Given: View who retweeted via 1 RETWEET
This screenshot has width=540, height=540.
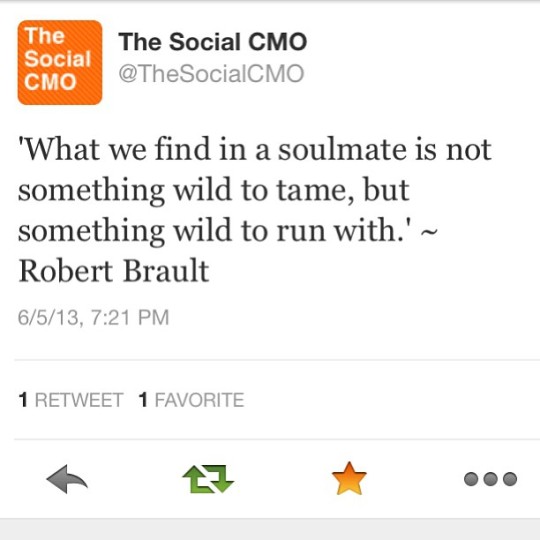Looking at the screenshot, I should (71, 400).
